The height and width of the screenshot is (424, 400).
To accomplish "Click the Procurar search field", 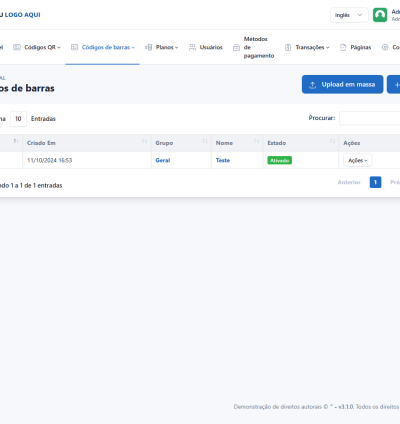I will [370, 118].
